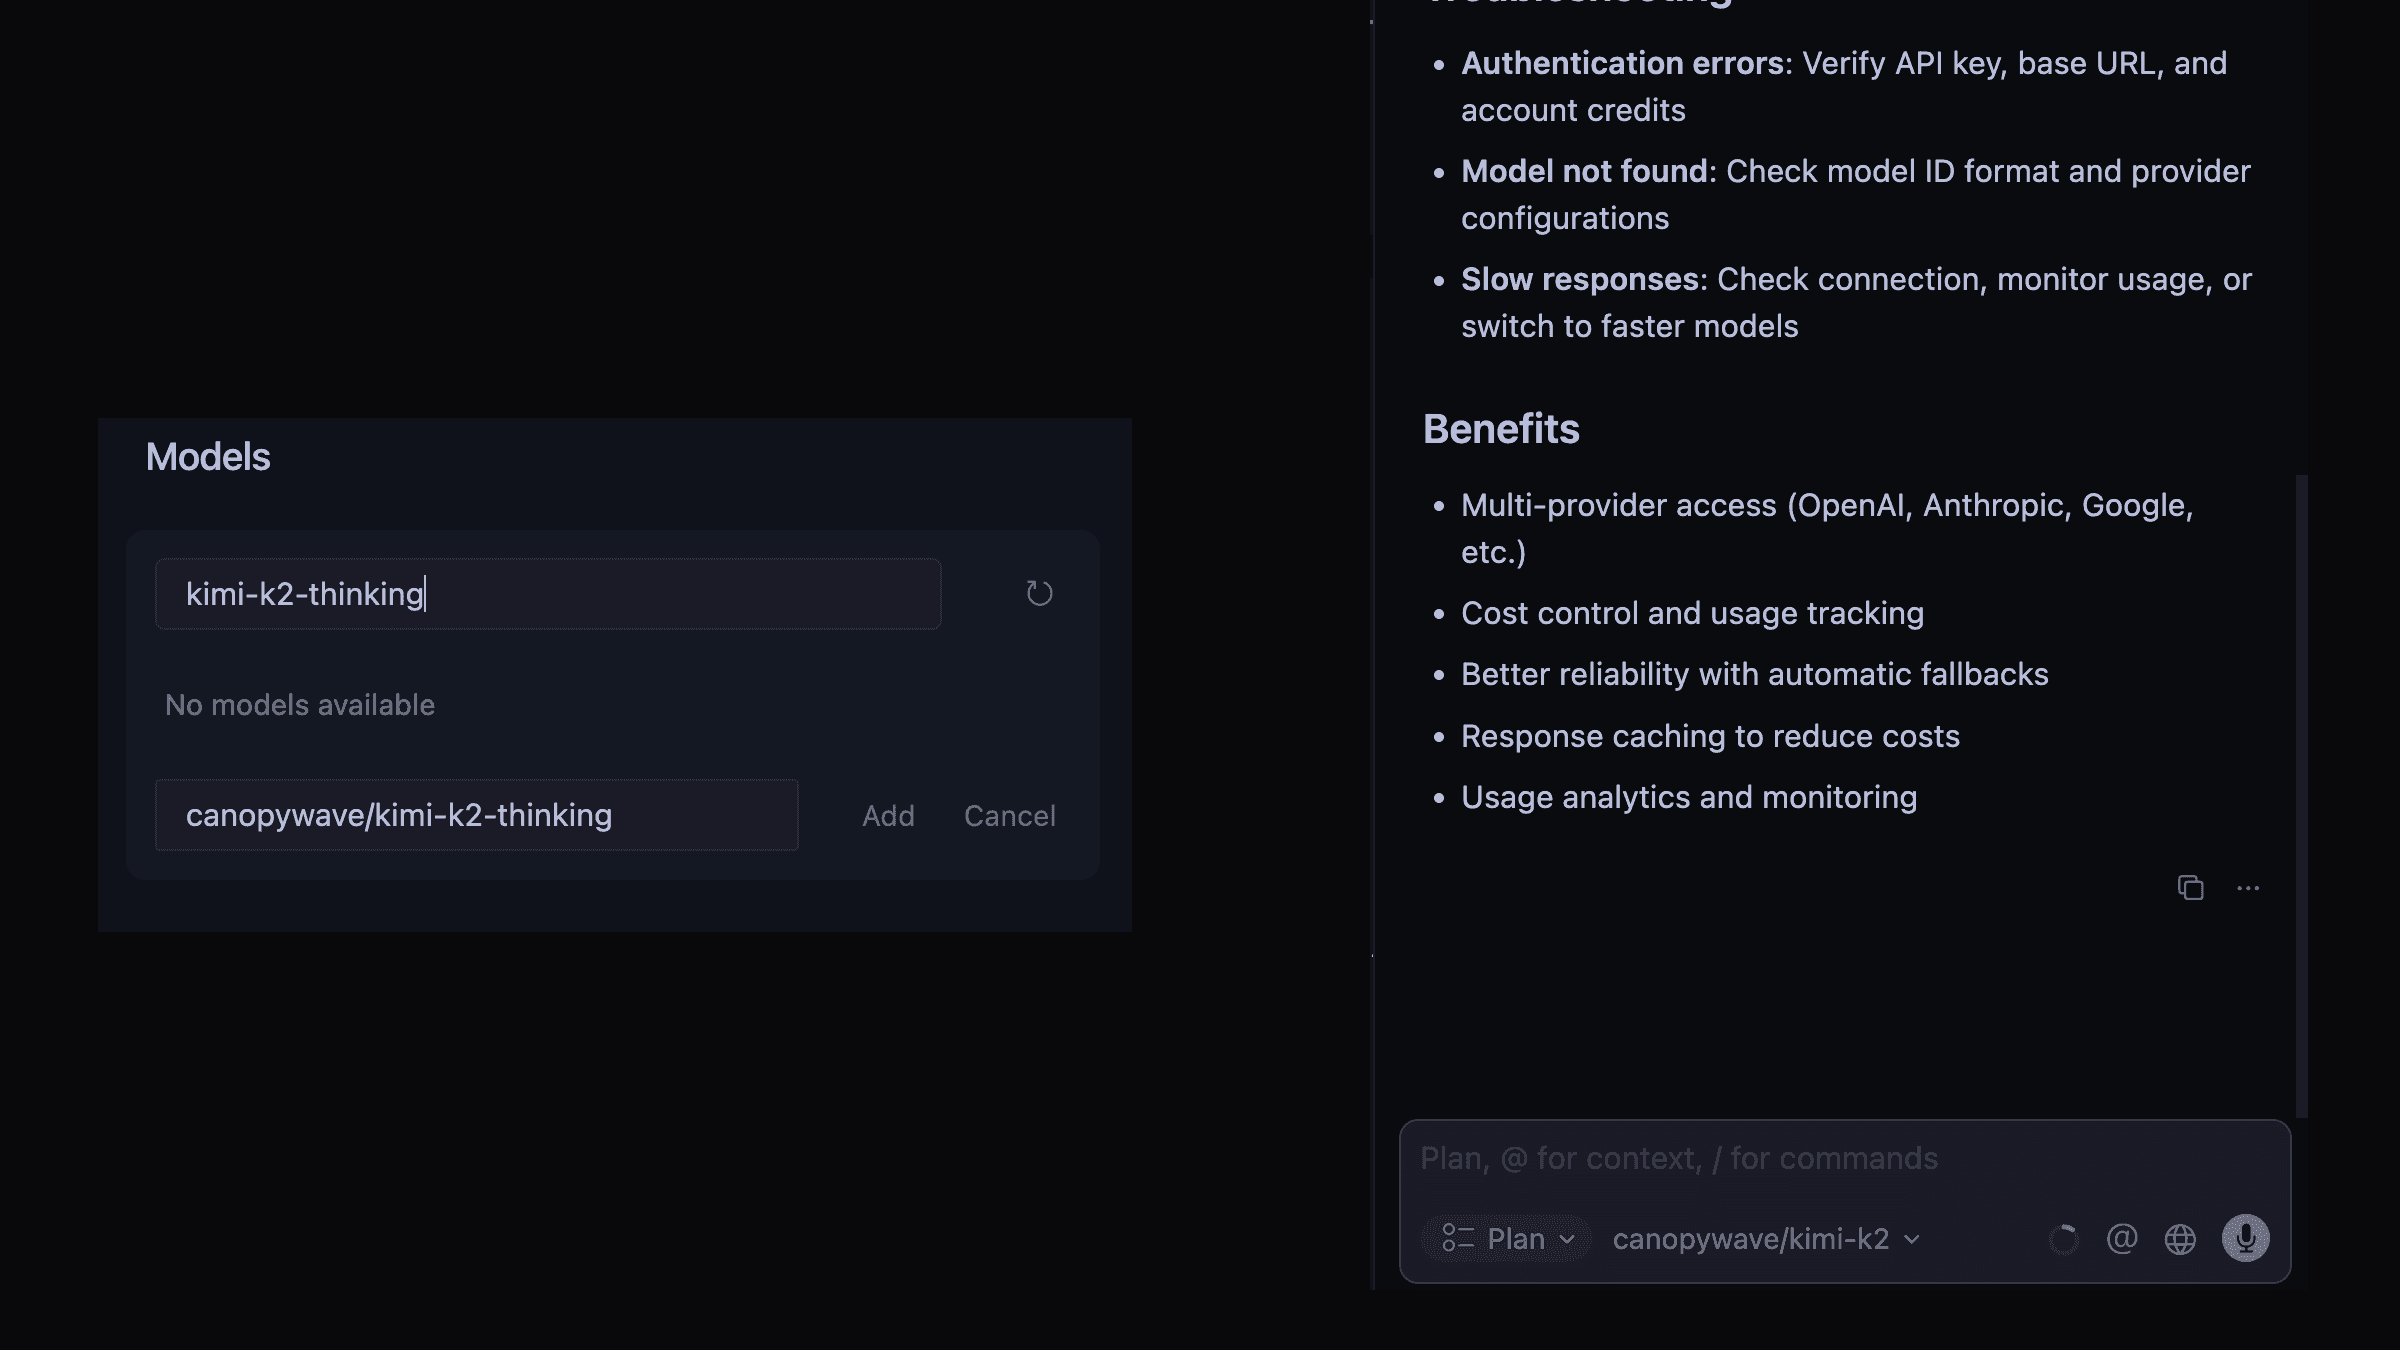
Task: Click Add to save the new model
Action: tap(887, 815)
